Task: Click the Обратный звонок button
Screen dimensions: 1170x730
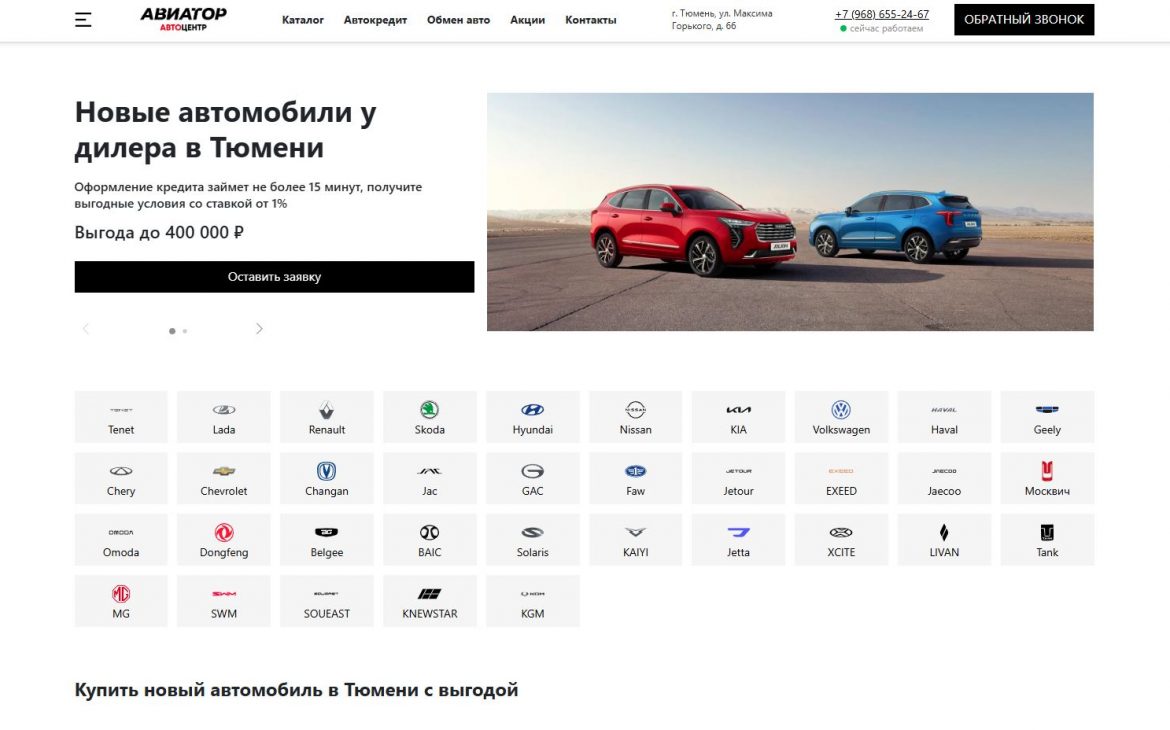Action: click(x=1024, y=20)
